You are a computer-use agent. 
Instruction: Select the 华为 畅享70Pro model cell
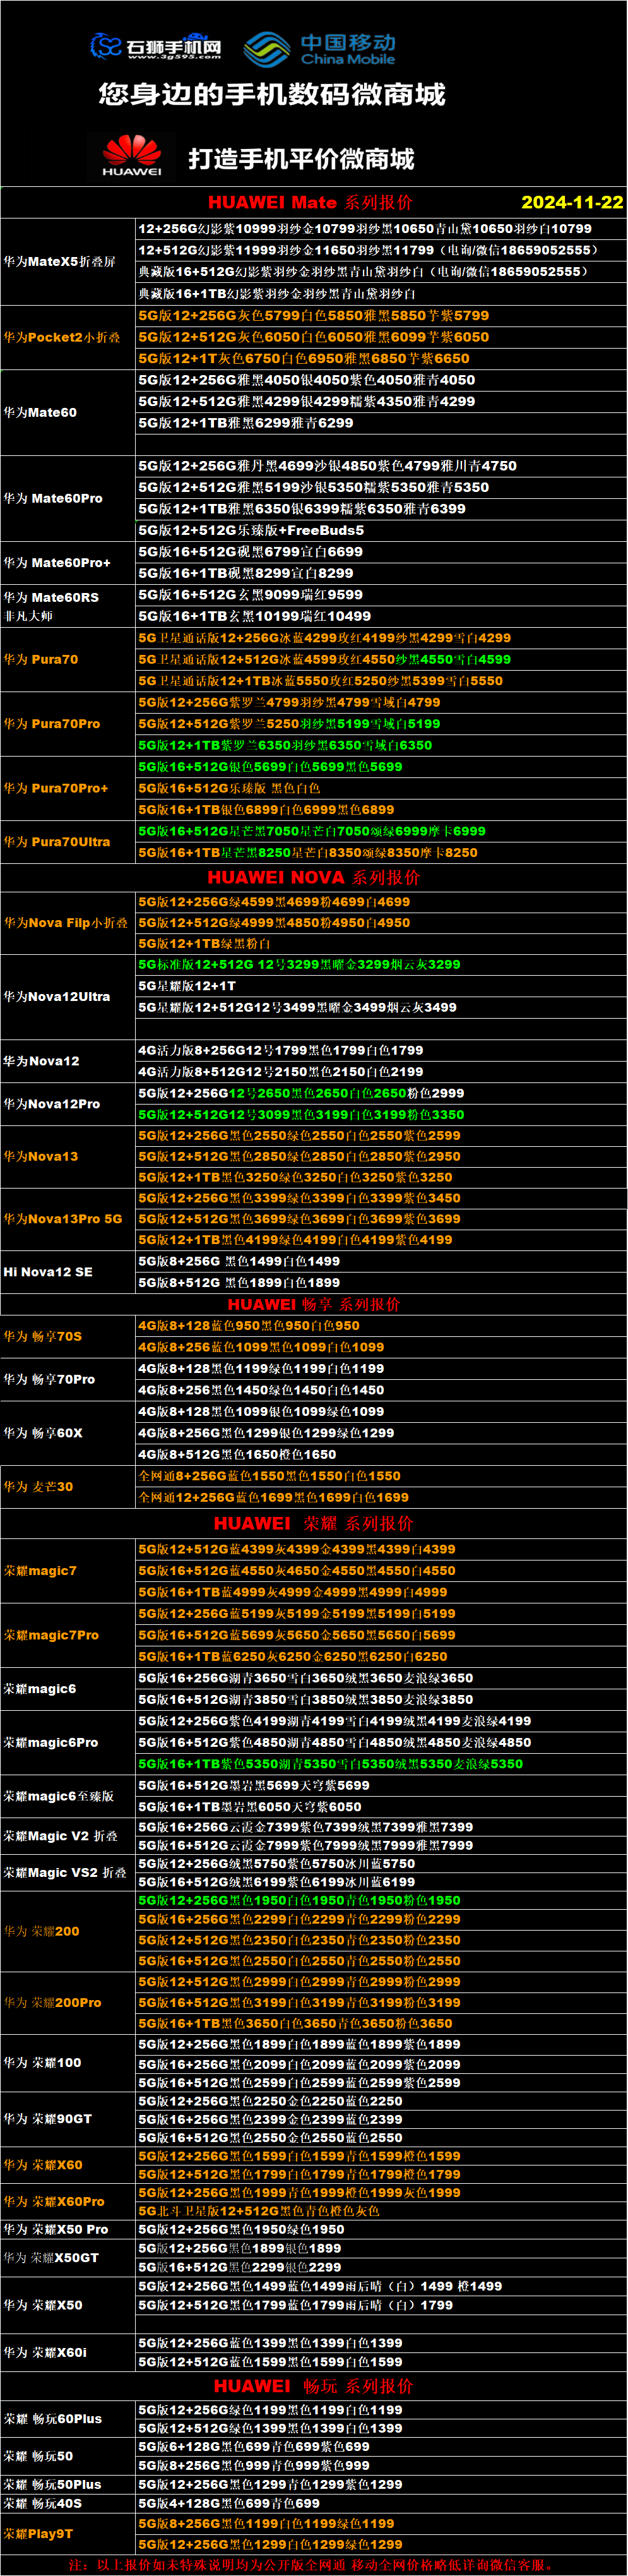tap(67, 1379)
